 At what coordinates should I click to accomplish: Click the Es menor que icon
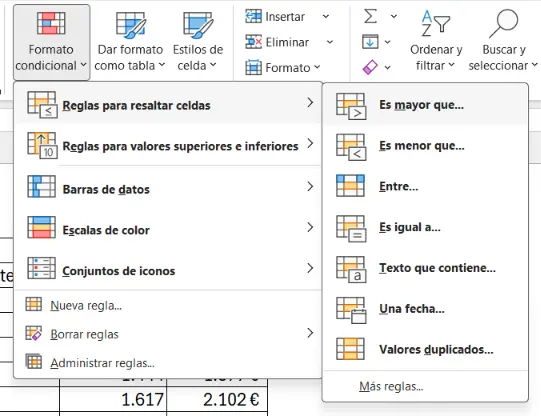pyautogui.click(x=351, y=147)
